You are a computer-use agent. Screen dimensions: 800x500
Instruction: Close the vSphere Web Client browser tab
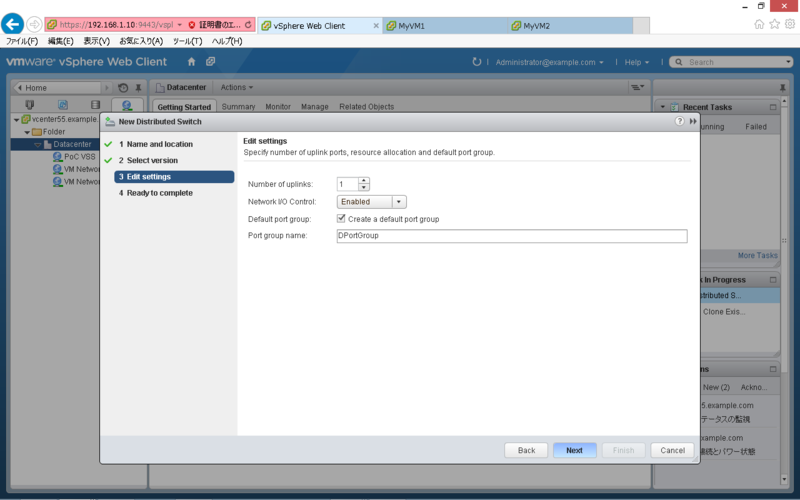tap(376, 26)
